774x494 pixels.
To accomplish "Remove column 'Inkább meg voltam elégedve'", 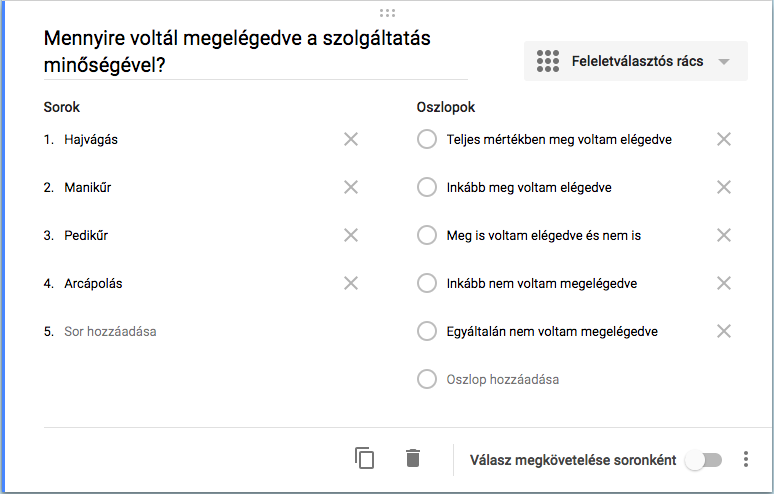I will click(724, 187).
